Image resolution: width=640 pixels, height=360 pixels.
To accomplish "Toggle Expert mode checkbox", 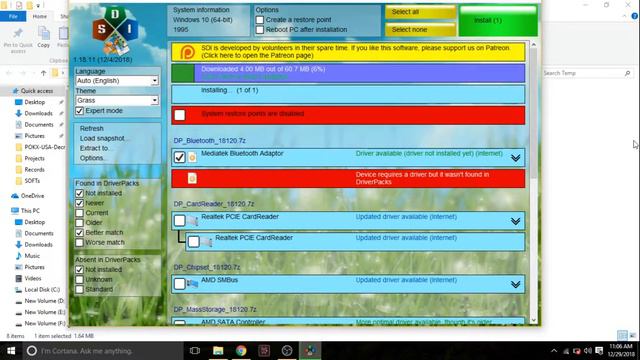I will click(80, 111).
